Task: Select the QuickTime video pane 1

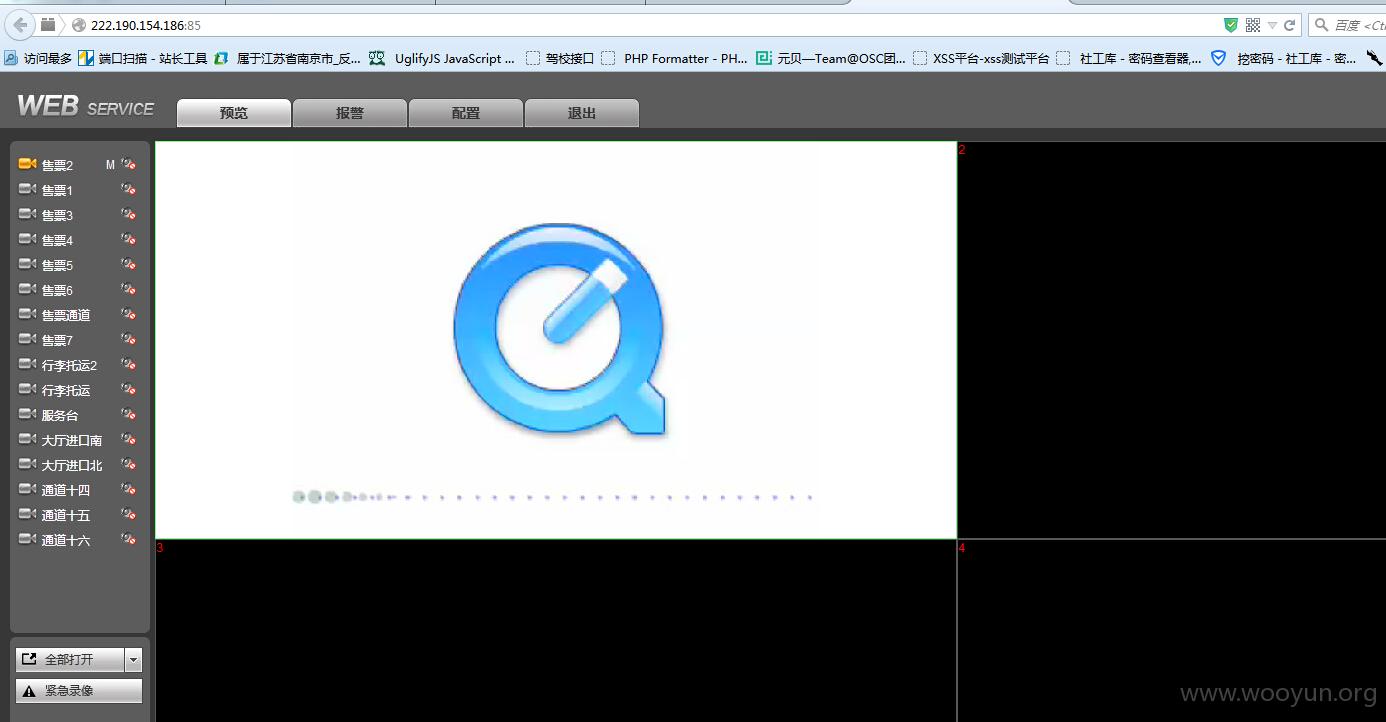Action: (556, 340)
